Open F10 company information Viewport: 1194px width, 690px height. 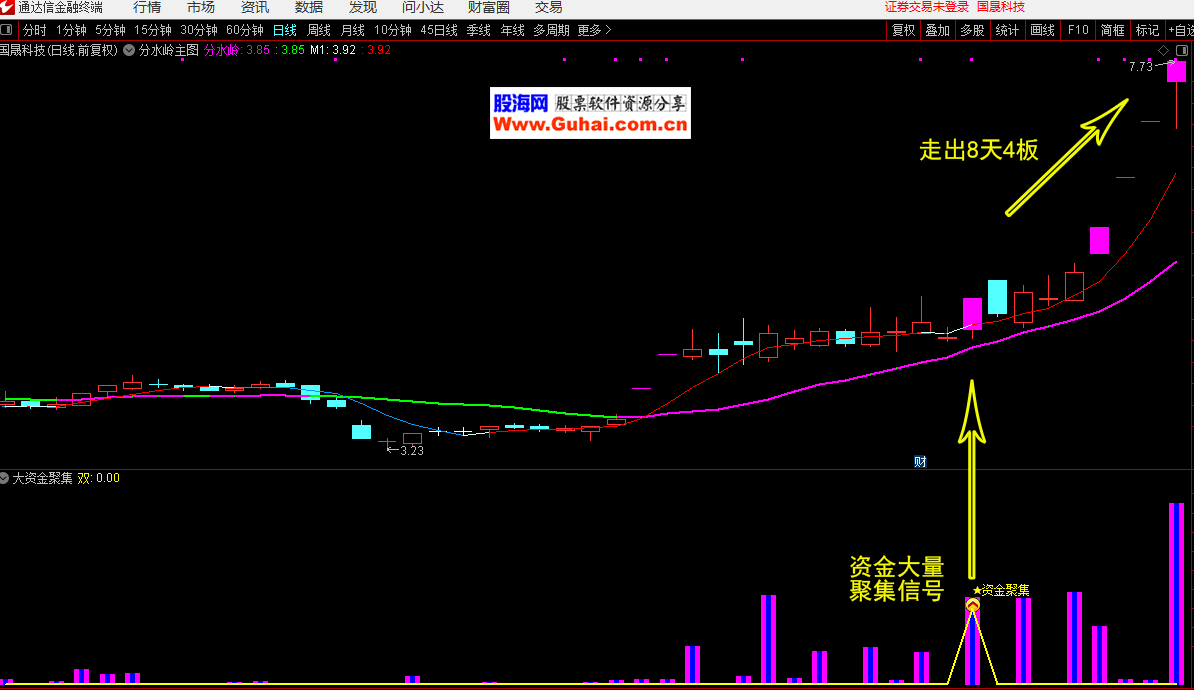1078,30
